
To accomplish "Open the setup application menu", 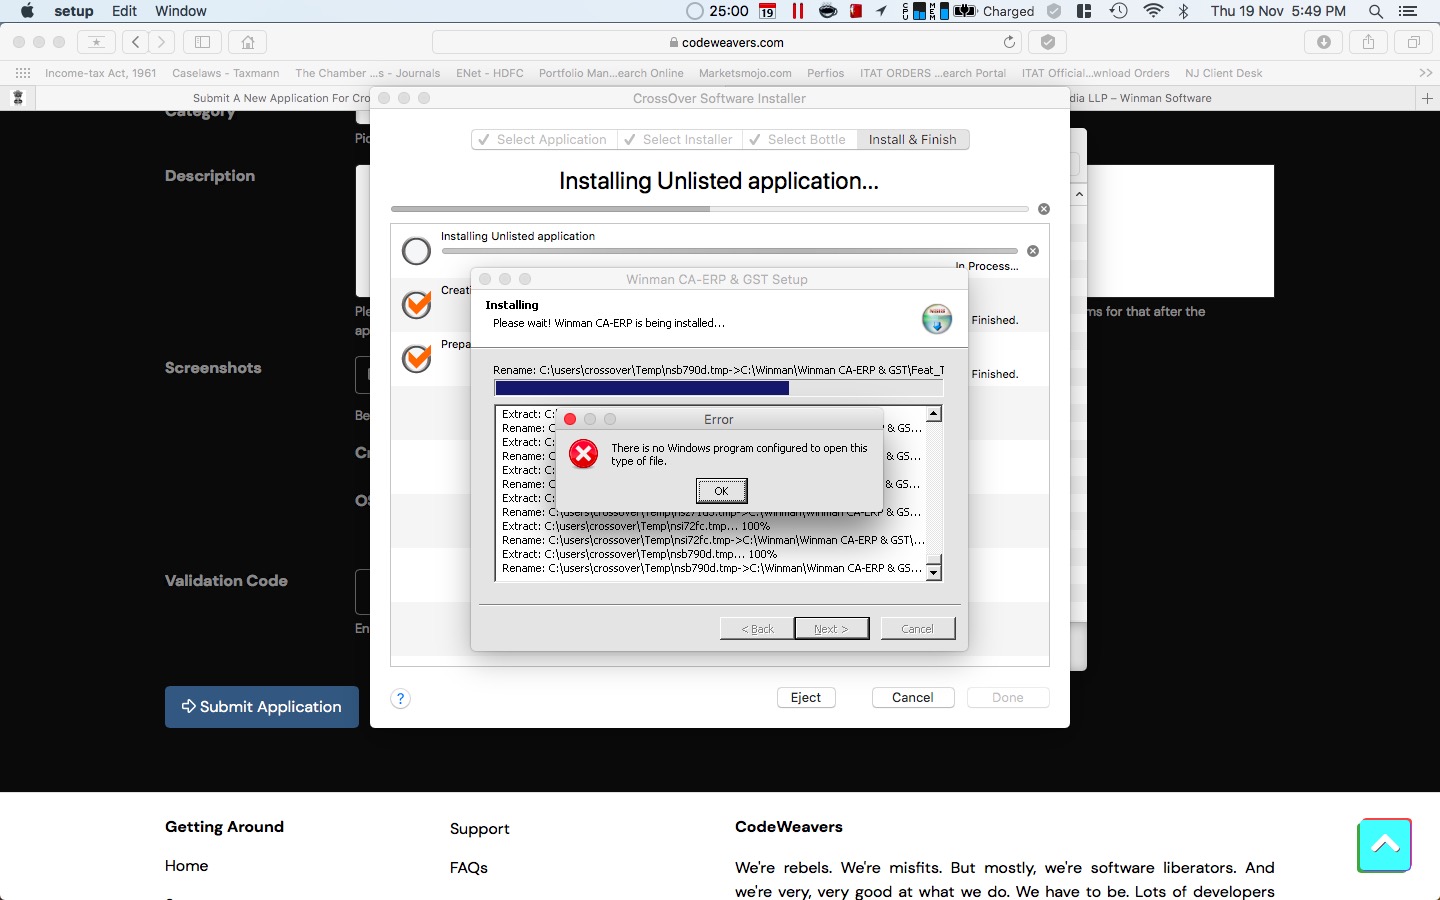I will tap(74, 11).
